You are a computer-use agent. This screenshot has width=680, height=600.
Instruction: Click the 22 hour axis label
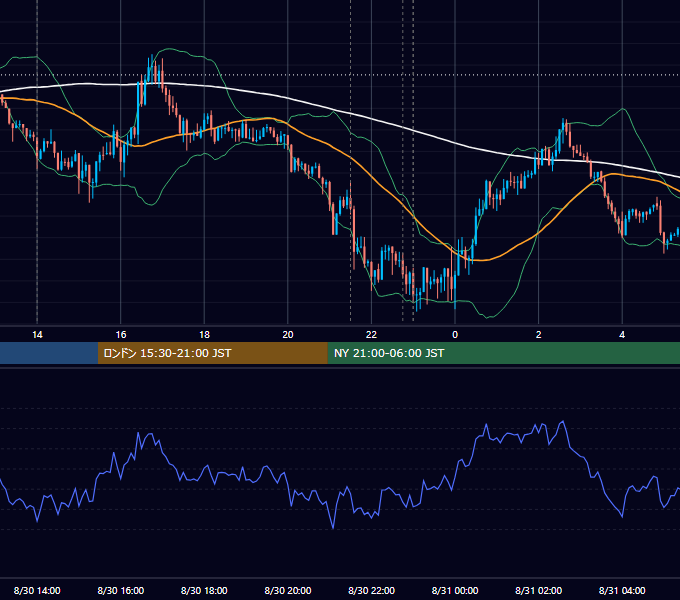pos(372,335)
